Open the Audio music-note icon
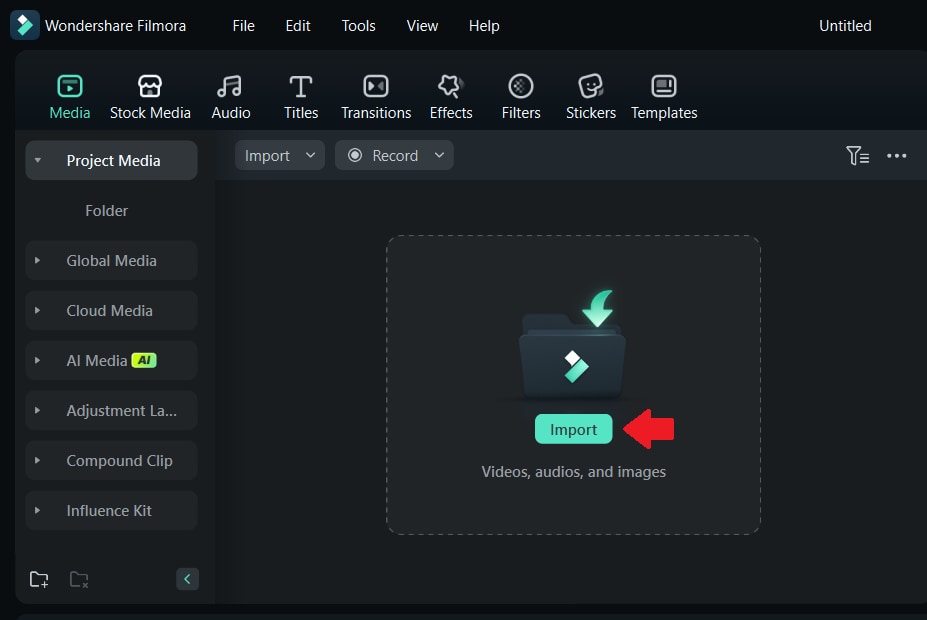 coord(229,86)
